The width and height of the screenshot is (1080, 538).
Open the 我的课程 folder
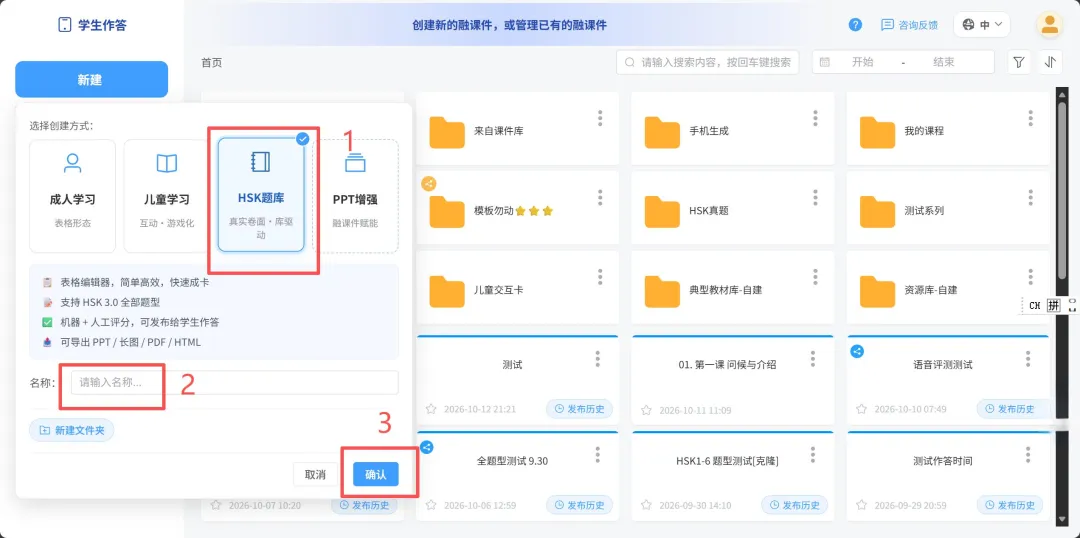pyautogui.click(x=948, y=129)
